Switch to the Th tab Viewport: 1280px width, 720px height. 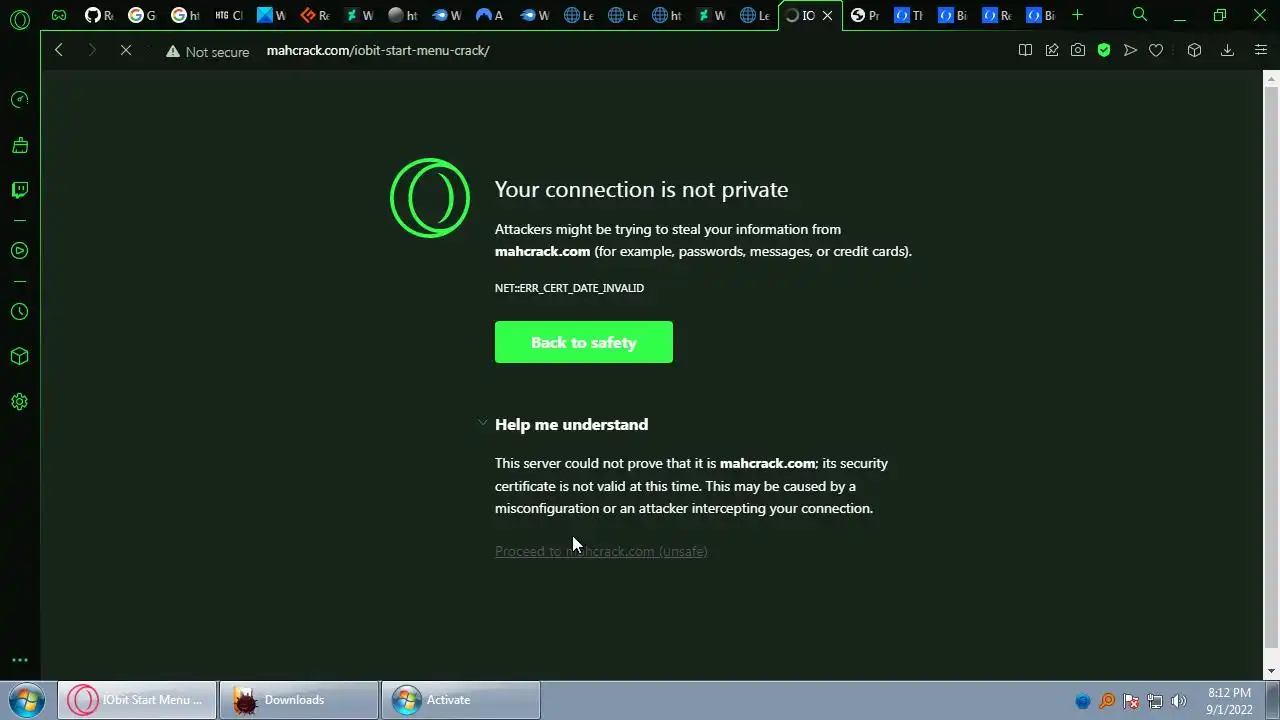click(x=908, y=15)
